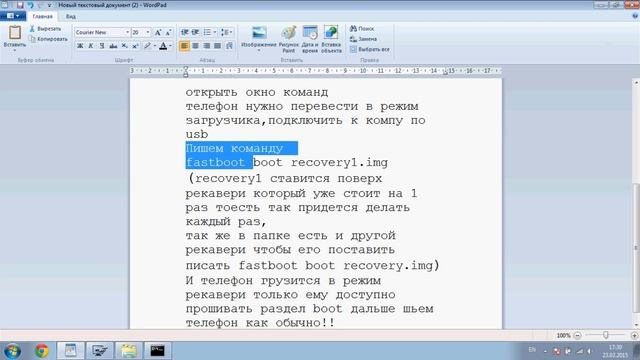Click Копировать to copy the selection
Image resolution: width=640 pixels, height=360 pixels.
(x=48, y=39)
